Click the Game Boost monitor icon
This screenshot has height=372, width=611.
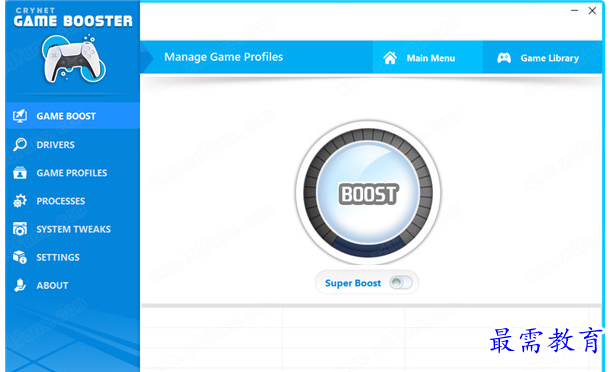(20, 116)
